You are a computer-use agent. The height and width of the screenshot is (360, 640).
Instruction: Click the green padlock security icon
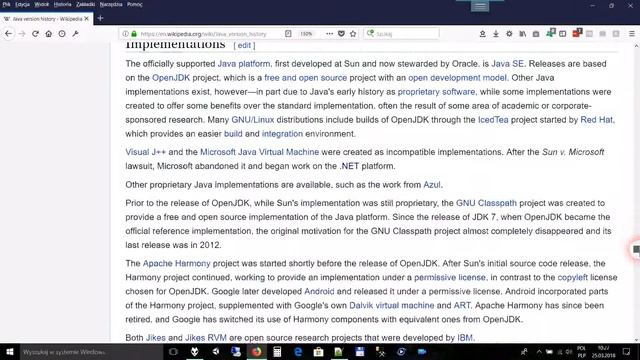coord(134,33)
